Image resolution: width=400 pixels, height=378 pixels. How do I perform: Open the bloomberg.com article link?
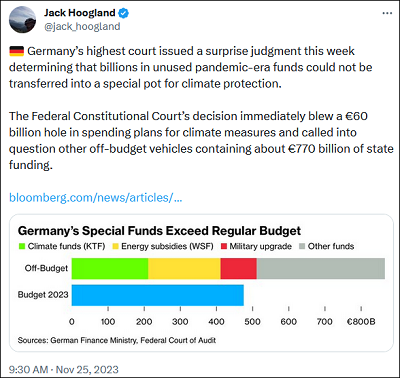(x=95, y=198)
